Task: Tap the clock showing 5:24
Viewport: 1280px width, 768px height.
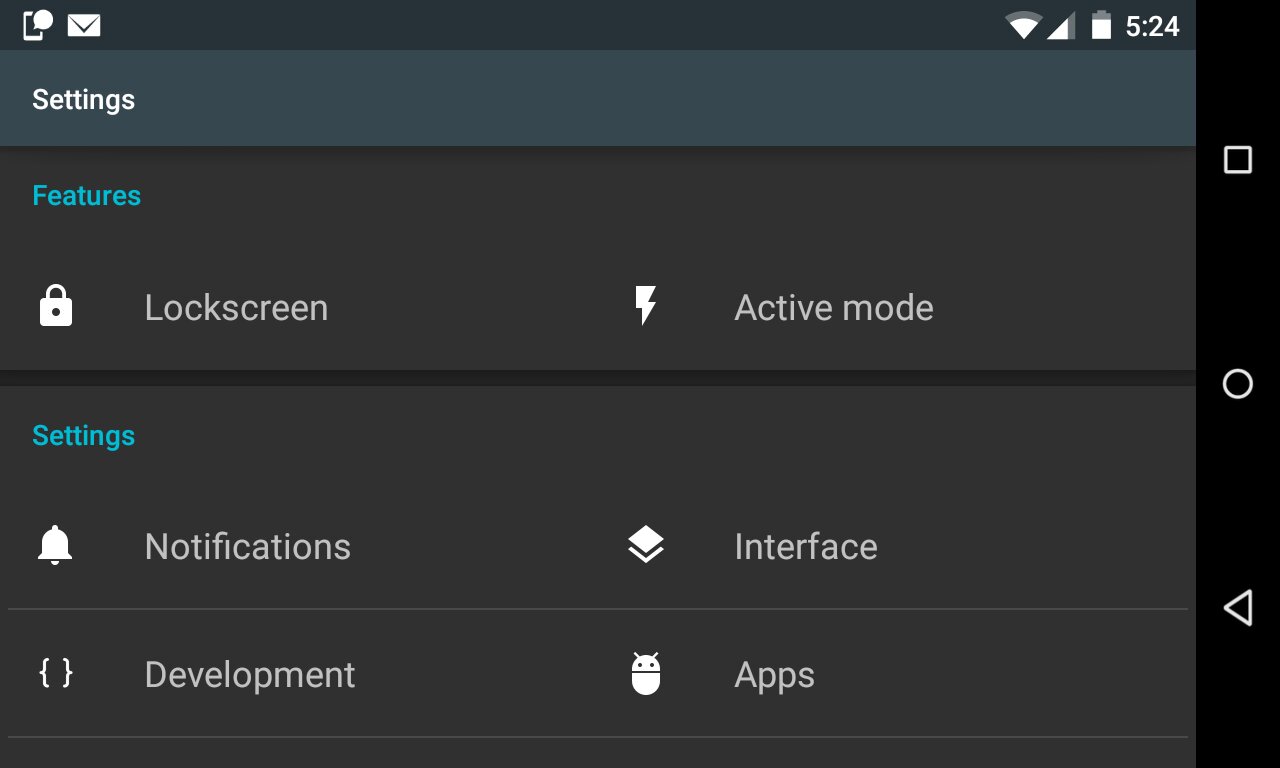Action: 1152,26
